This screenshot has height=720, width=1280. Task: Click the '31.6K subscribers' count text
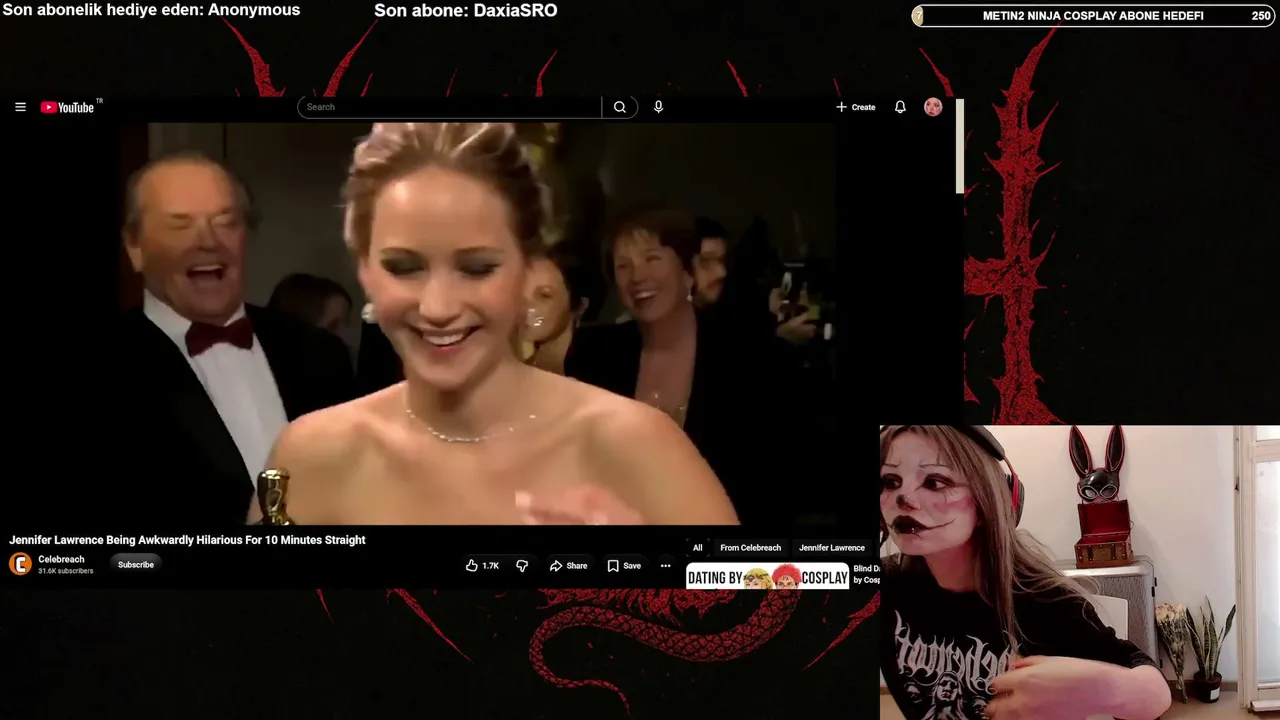click(66, 571)
